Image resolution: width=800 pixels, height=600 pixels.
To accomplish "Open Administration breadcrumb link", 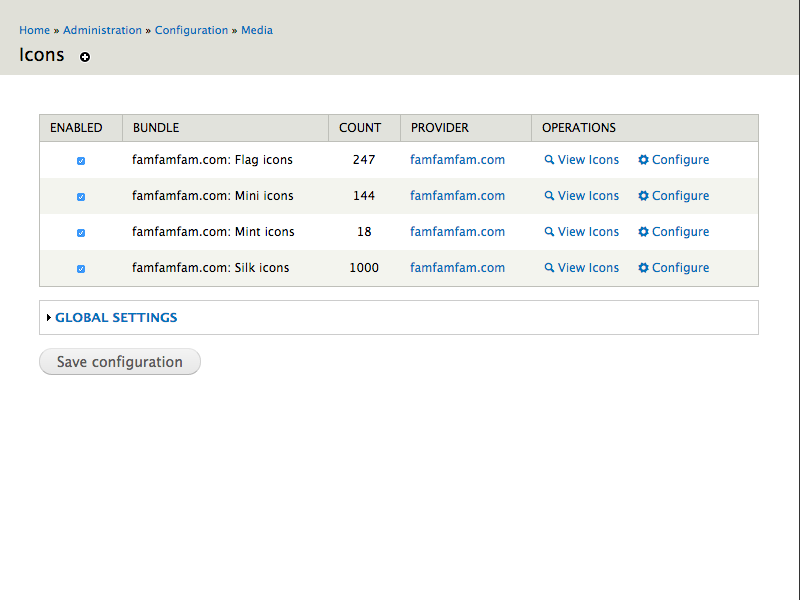I will pos(102,30).
